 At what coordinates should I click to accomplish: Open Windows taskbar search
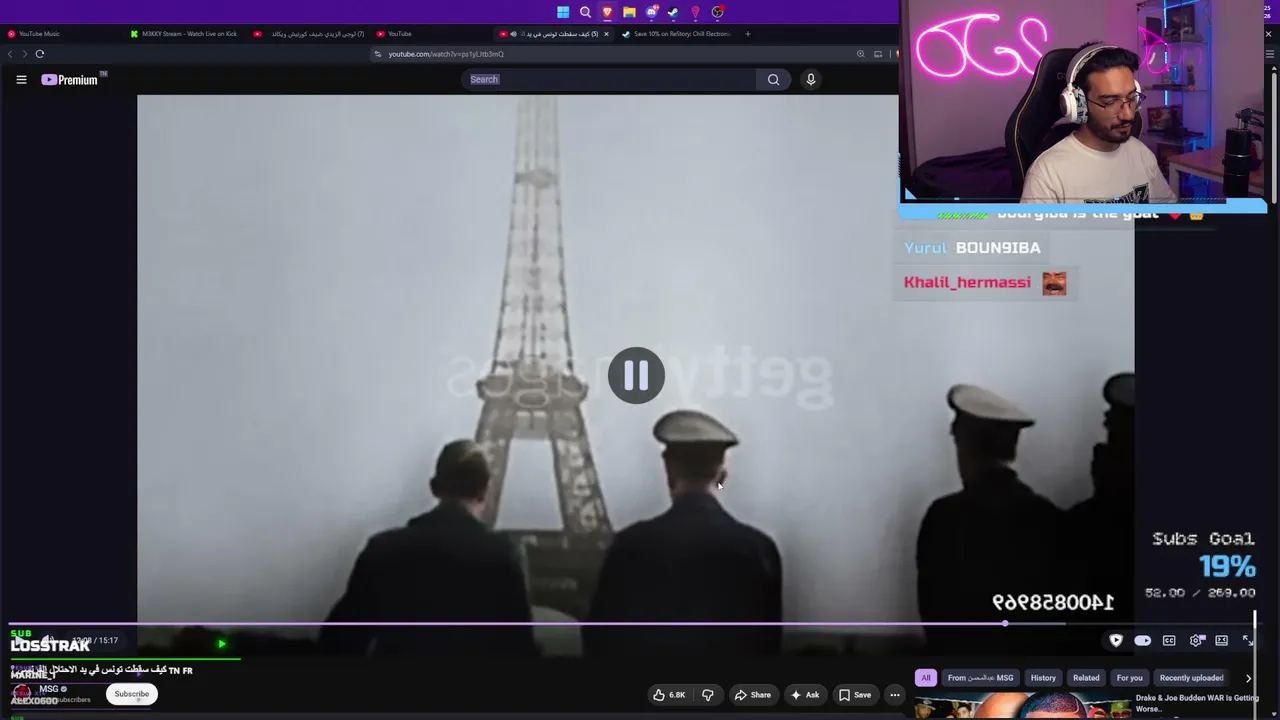585,12
